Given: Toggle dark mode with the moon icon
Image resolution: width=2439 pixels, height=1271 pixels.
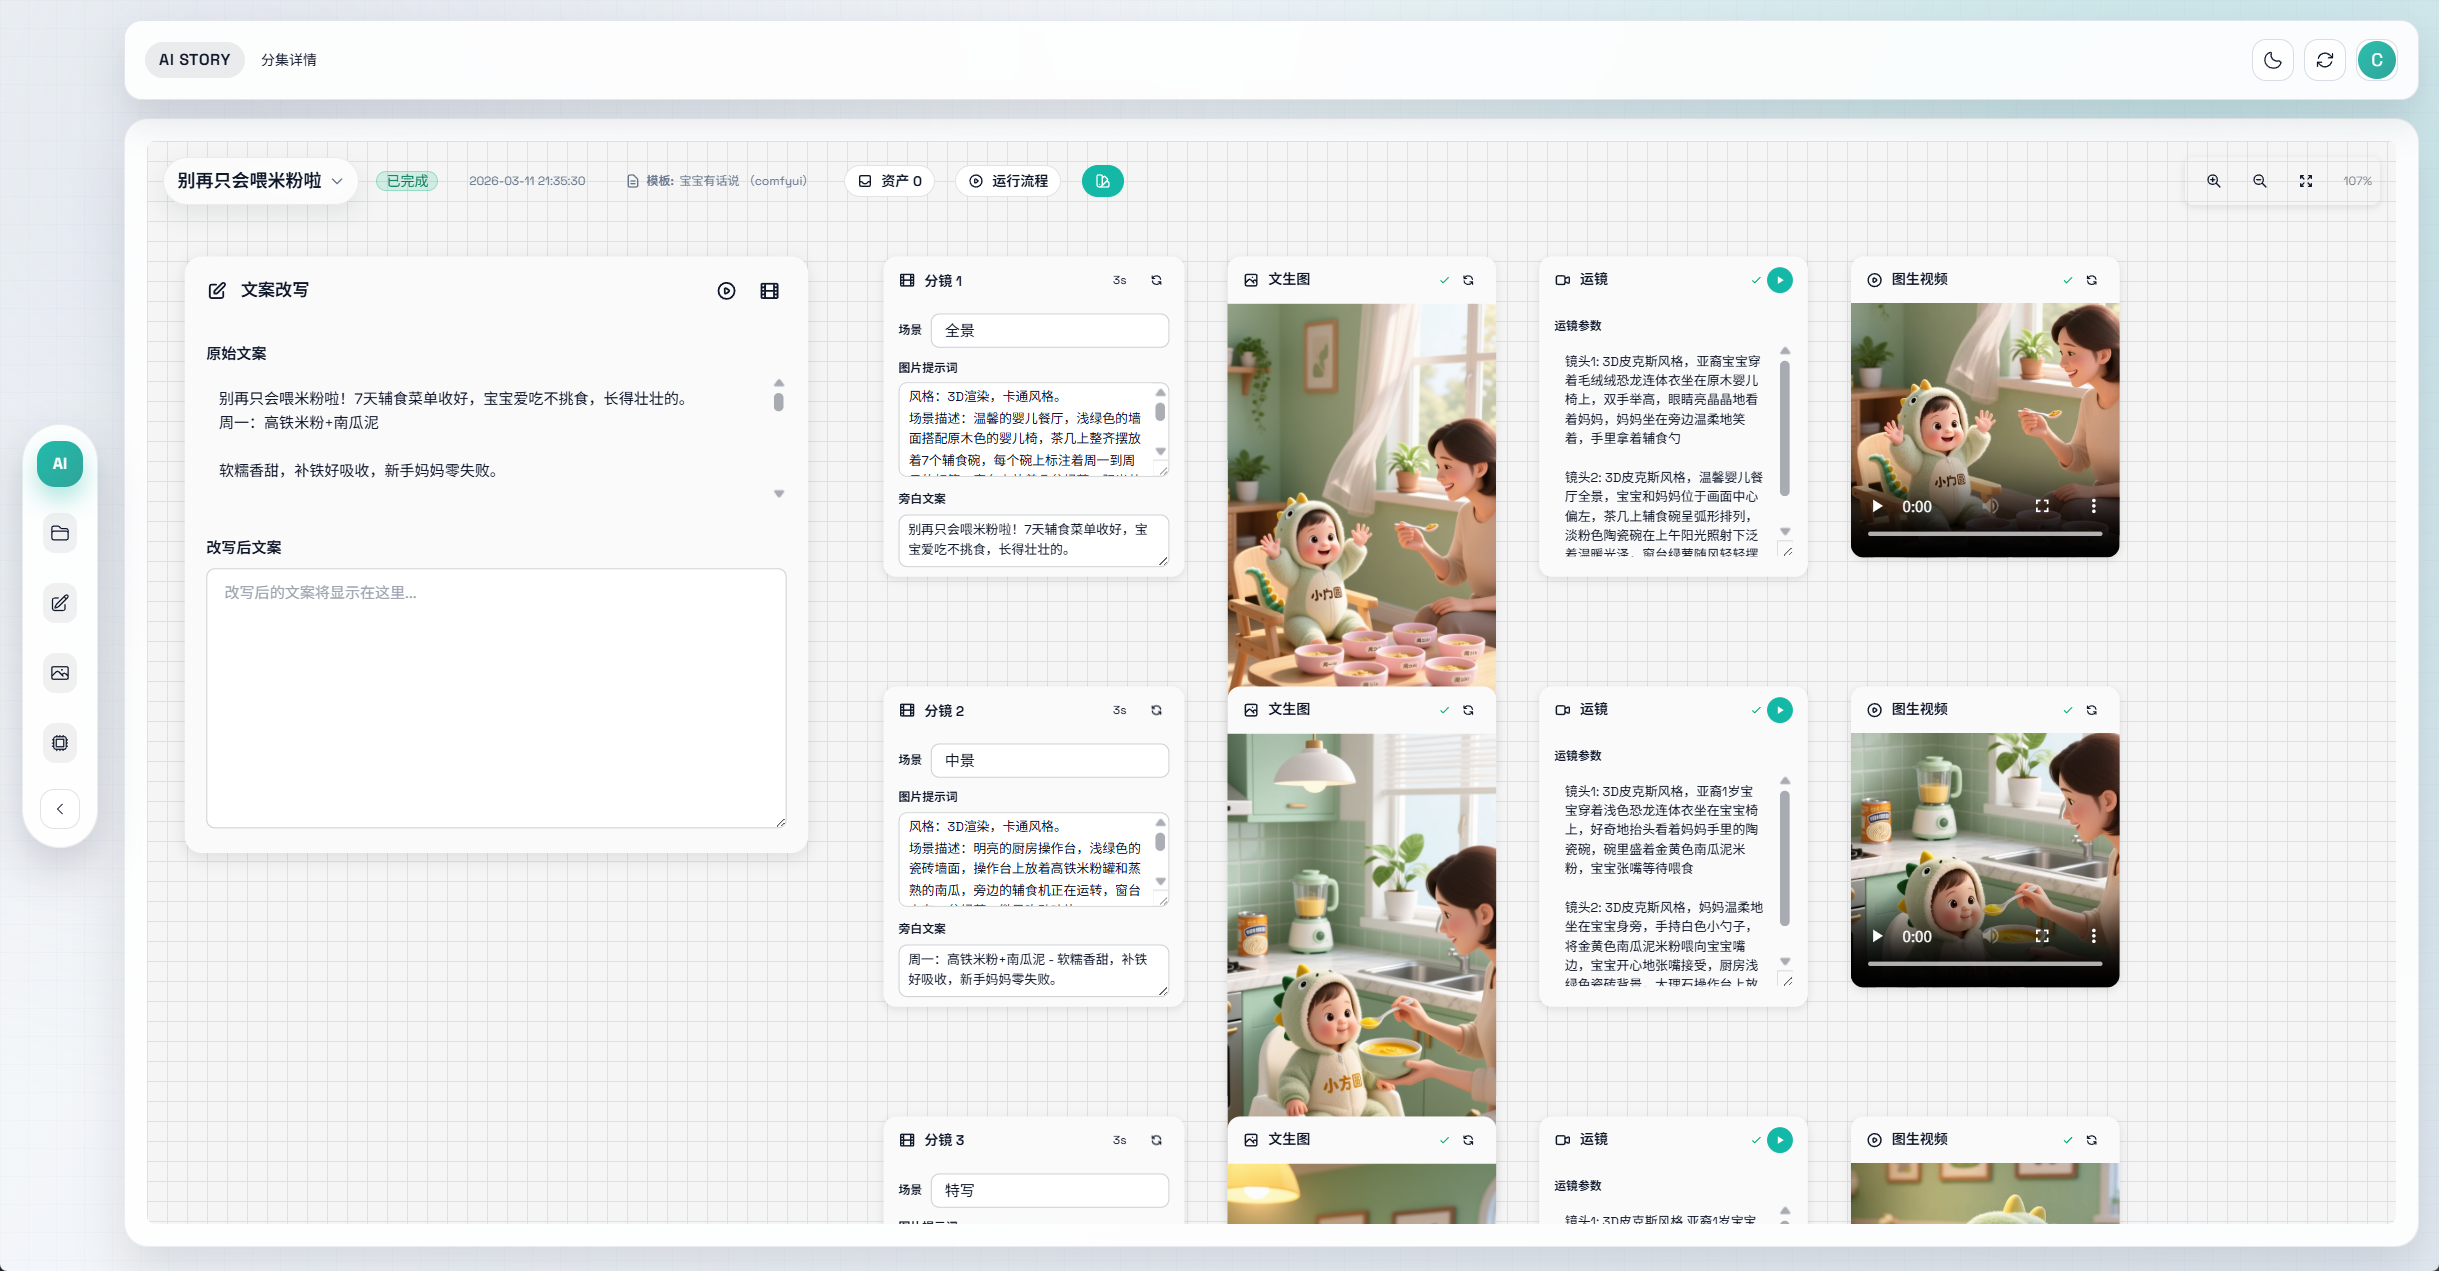Looking at the screenshot, I should tap(2273, 60).
